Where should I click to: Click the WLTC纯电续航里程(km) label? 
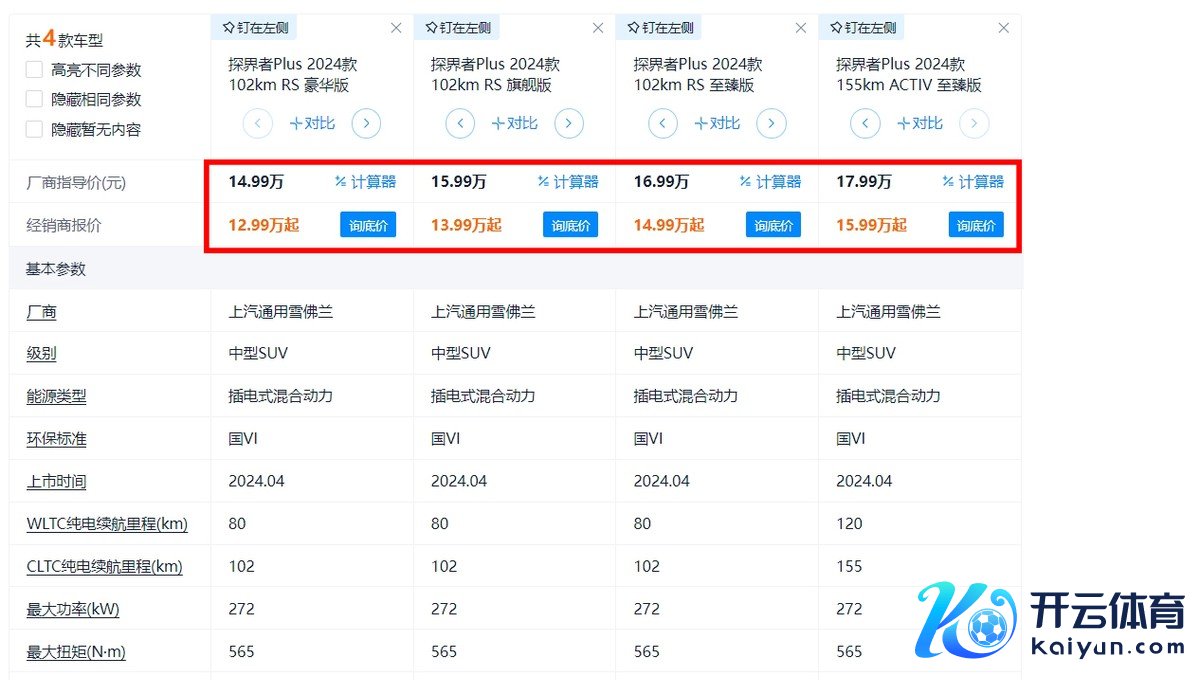pyautogui.click(x=106, y=524)
